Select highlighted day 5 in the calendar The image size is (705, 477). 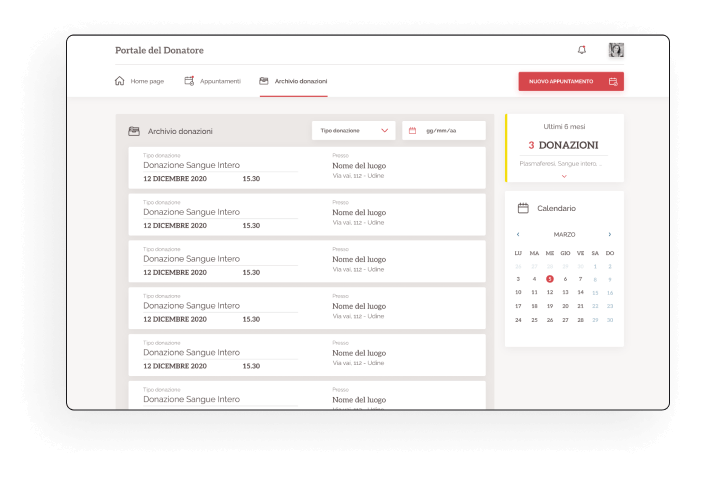click(x=549, y=279)
